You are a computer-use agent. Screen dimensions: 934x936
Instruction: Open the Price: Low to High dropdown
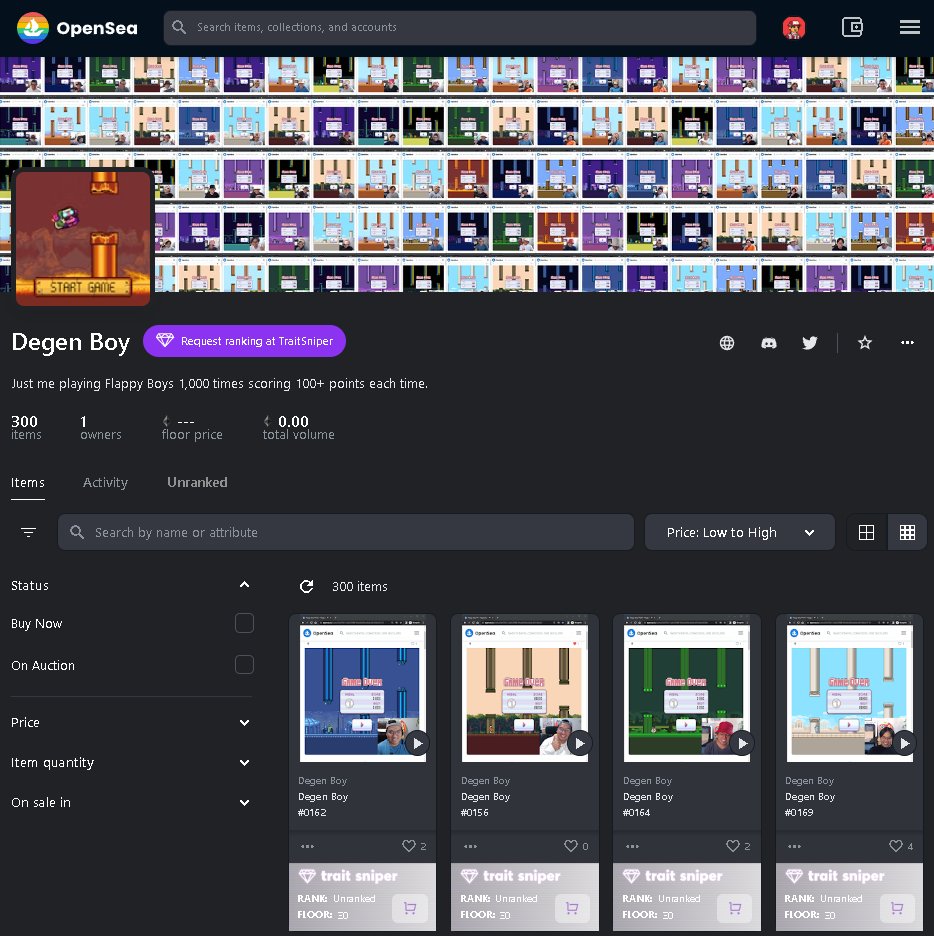pyautogui.click(x=739, y=532)
